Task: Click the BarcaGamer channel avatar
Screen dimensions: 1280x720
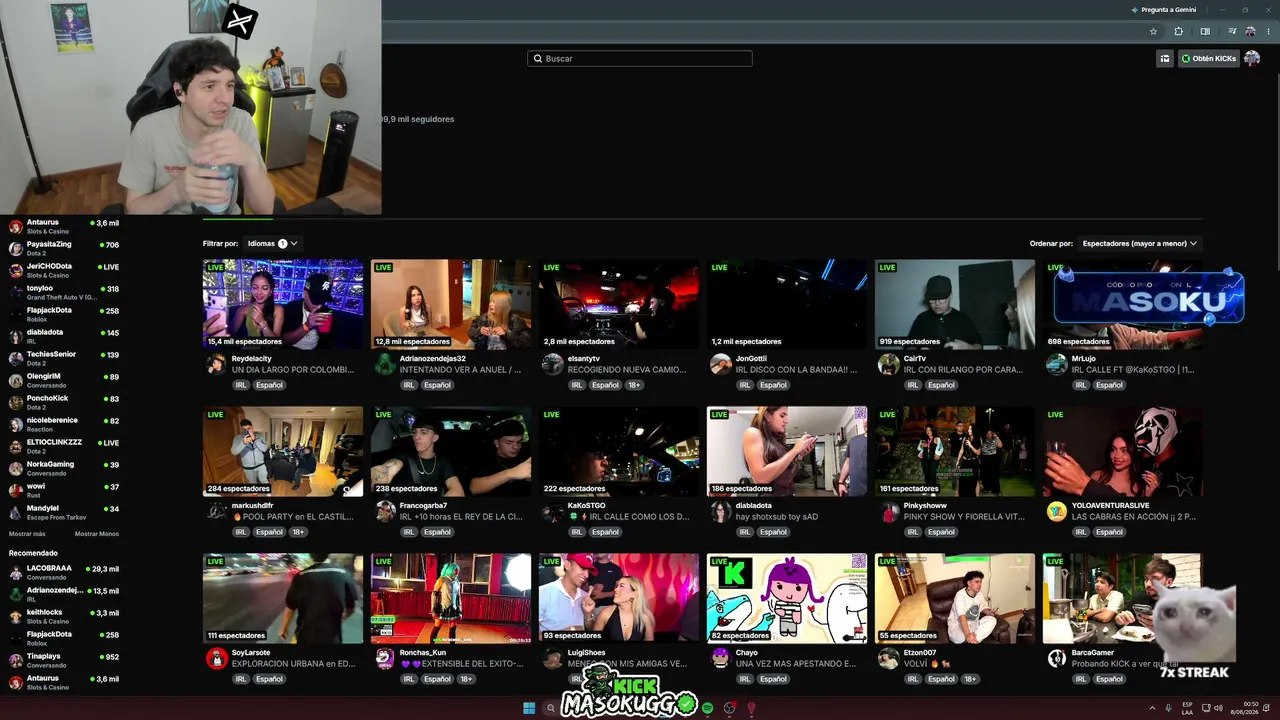Action: (1056, 658)
